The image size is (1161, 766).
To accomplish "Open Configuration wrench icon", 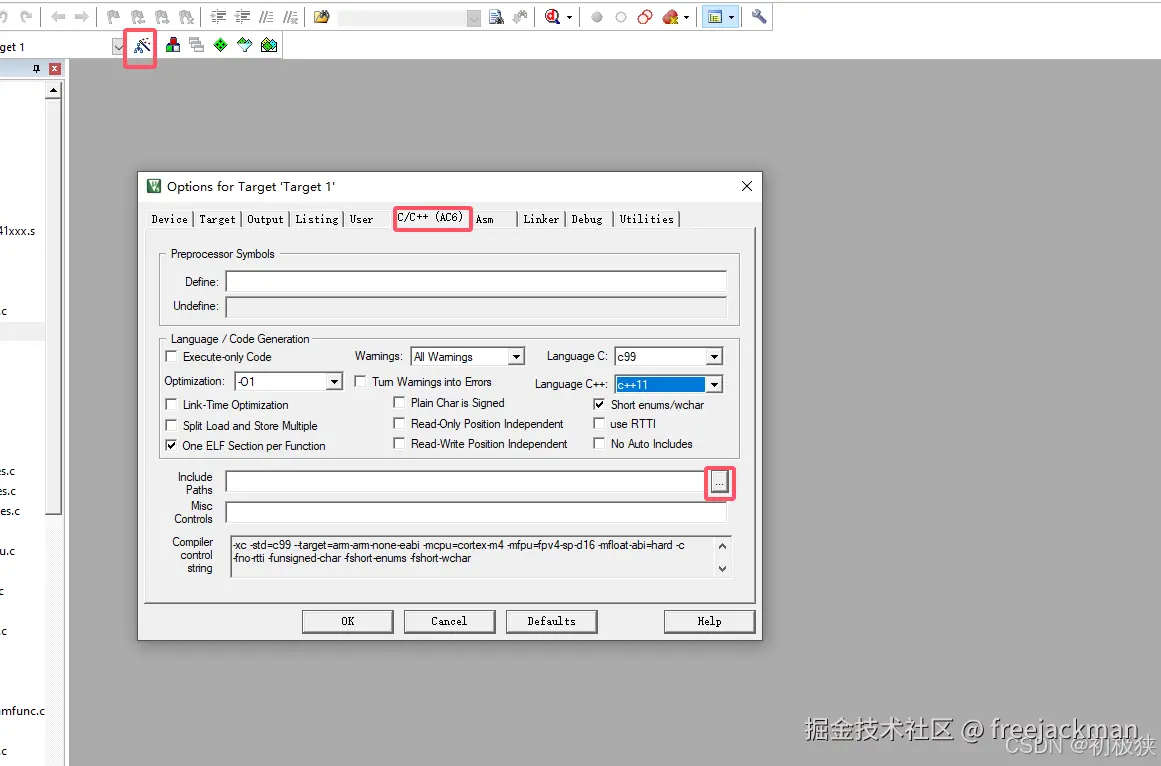I will [759, 16].
